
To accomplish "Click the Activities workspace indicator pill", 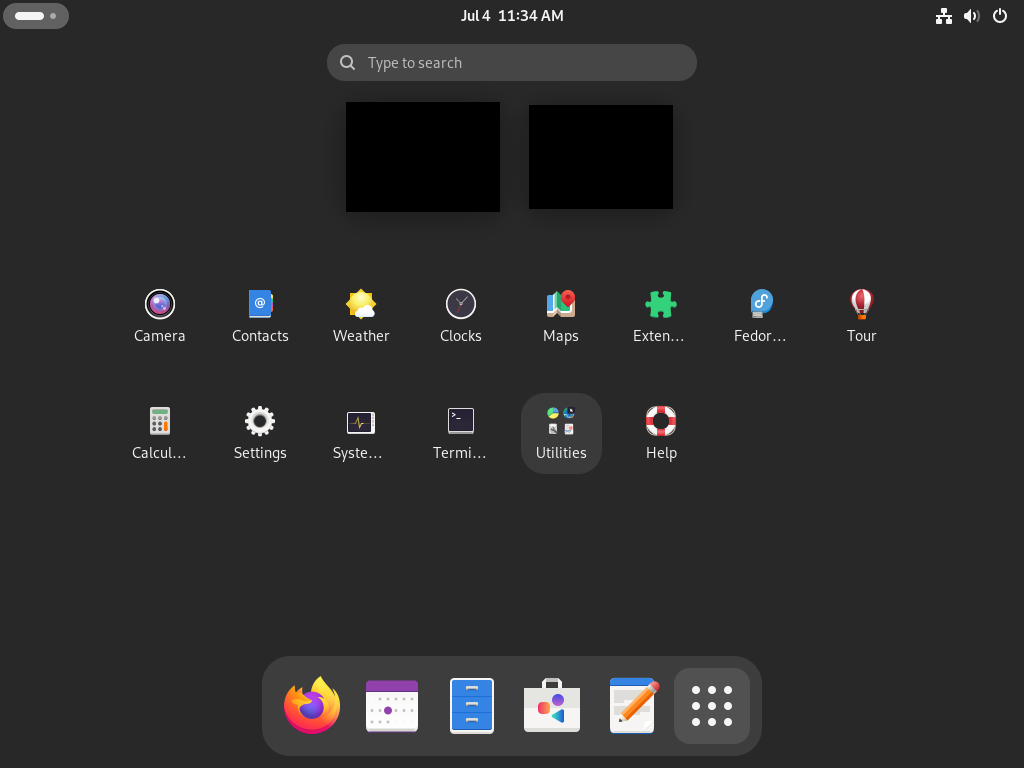I will 36,16.
